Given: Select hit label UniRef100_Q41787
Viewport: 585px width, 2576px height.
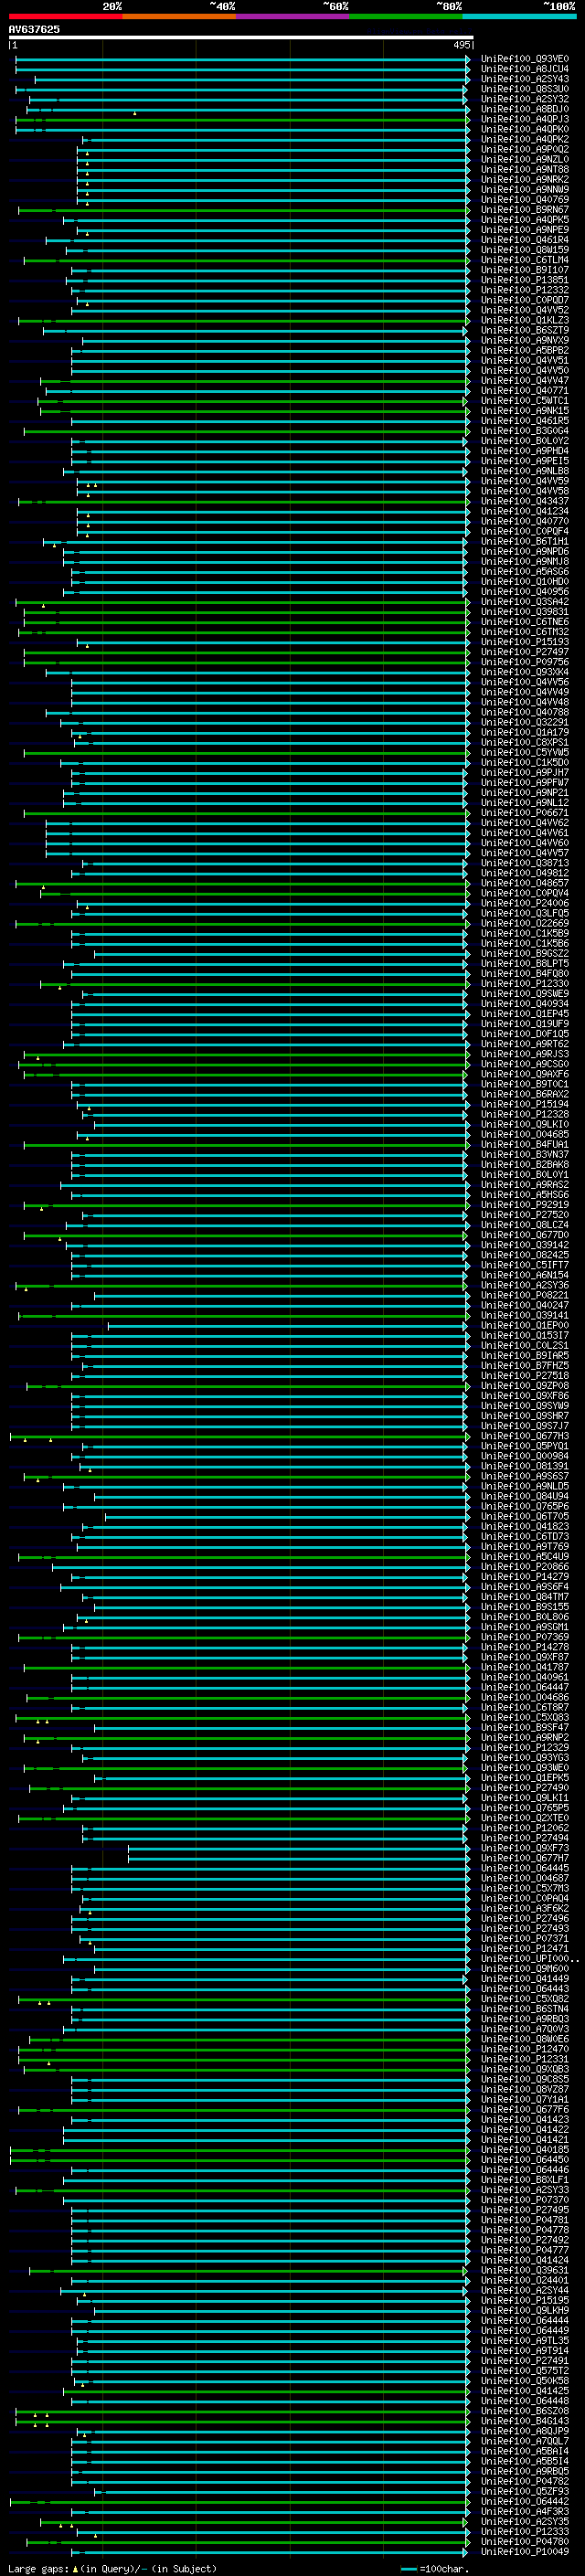Looking at the screenshot, I should [x=524, y=1667].
